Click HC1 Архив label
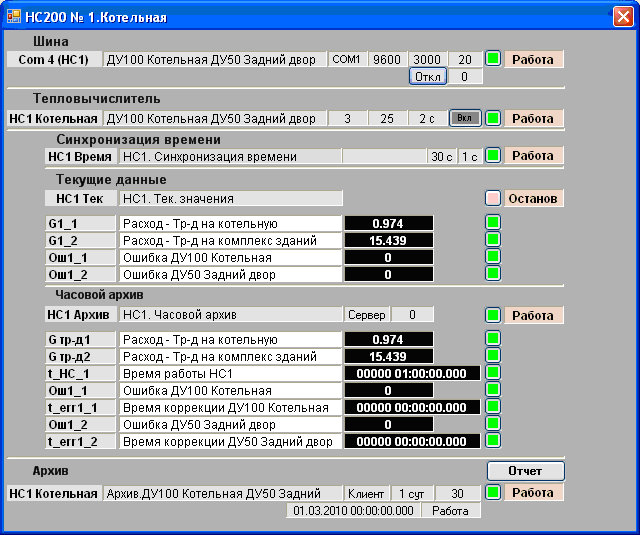Image resolution: width=640 pixels, height=535 pixels. pos(80,315)
